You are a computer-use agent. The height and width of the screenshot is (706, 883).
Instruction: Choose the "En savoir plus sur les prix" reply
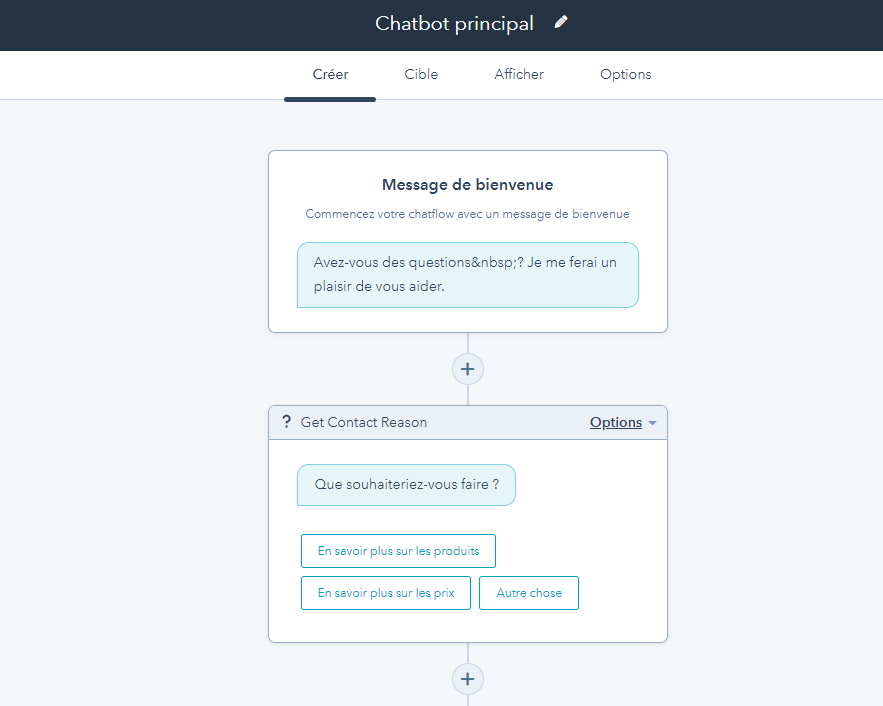click(x=386, y=593)
